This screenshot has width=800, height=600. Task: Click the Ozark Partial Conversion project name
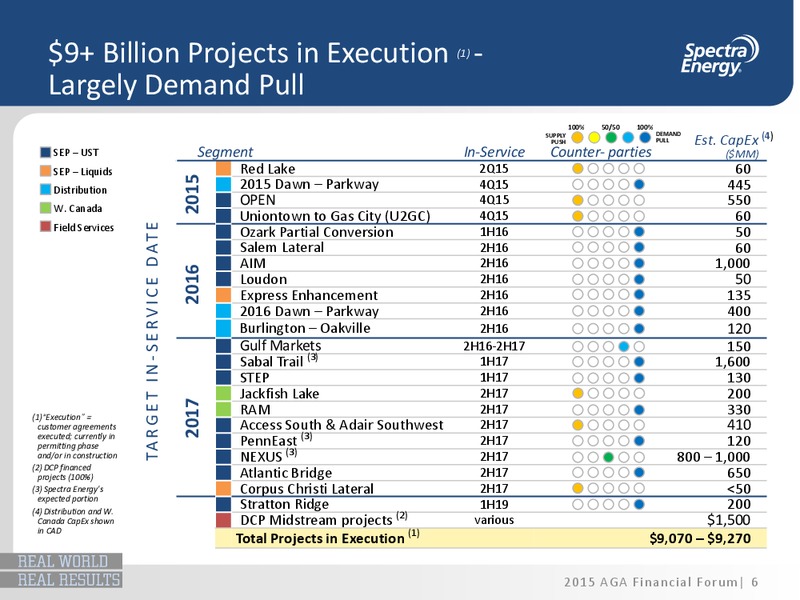(317, 232)
